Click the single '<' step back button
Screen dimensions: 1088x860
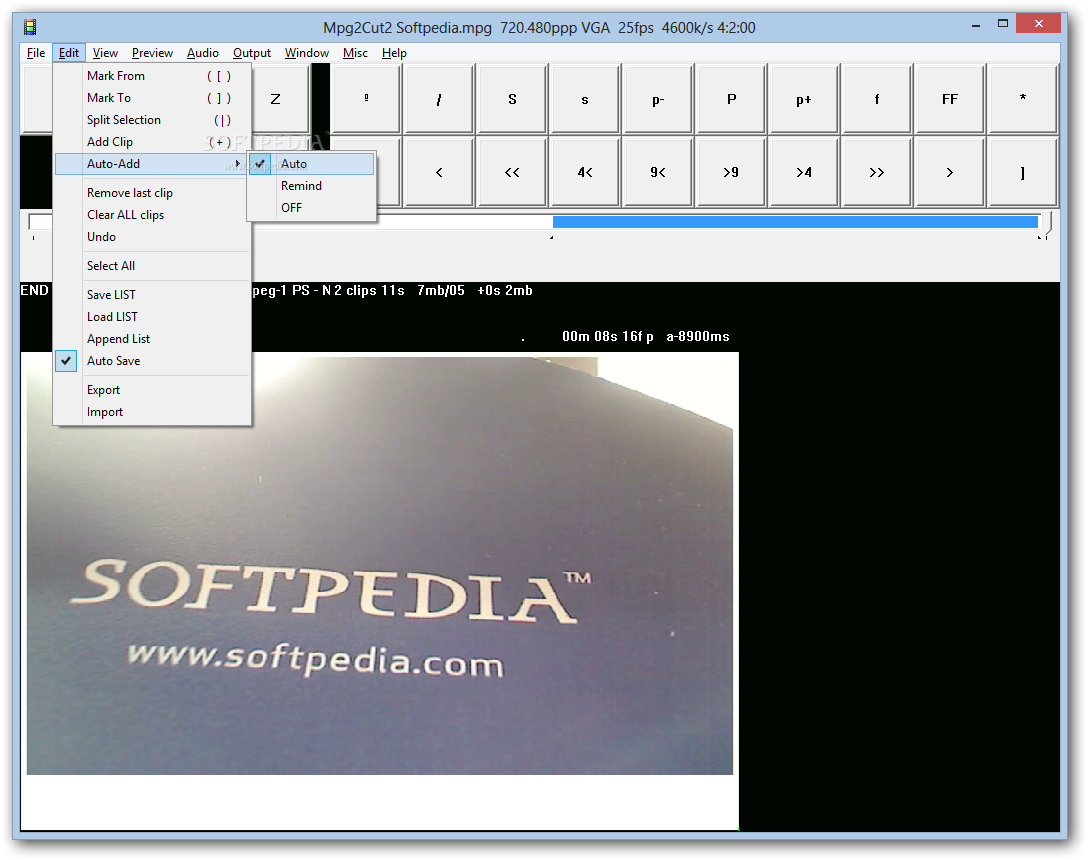(x=439, y=172)
